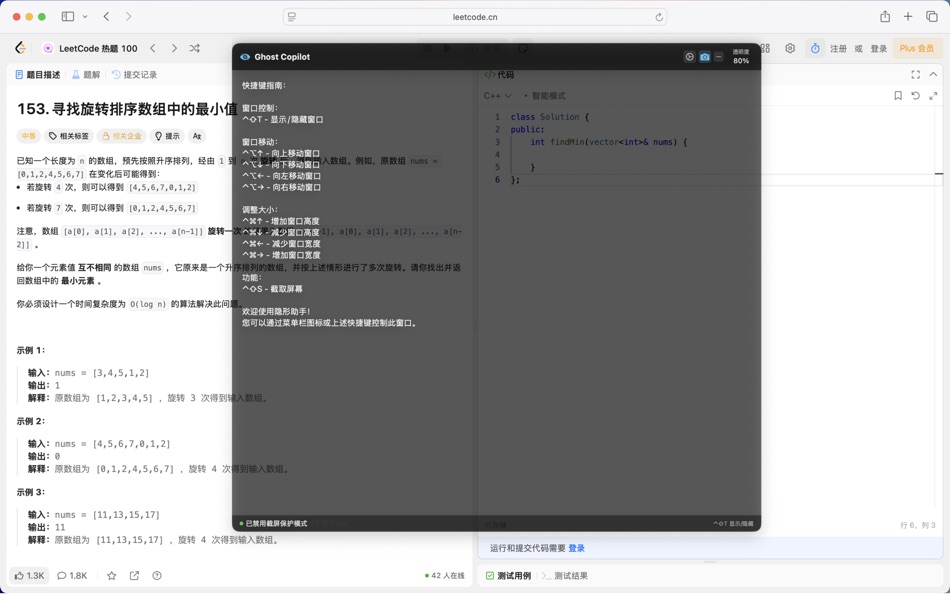Open LeetCode settings gear icon

[x=790, y=48]
